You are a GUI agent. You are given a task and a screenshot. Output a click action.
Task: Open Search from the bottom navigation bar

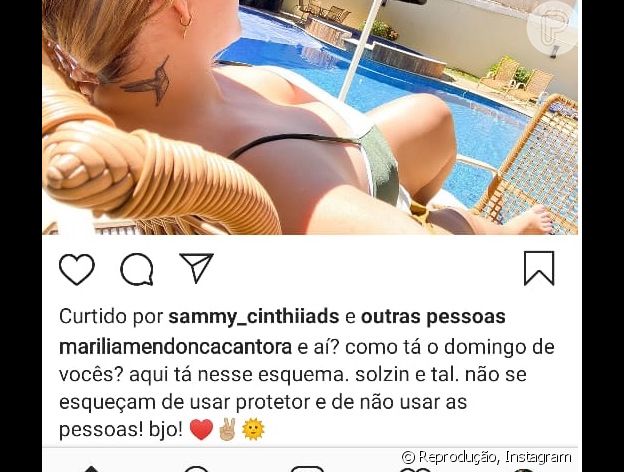coord(195,469)
